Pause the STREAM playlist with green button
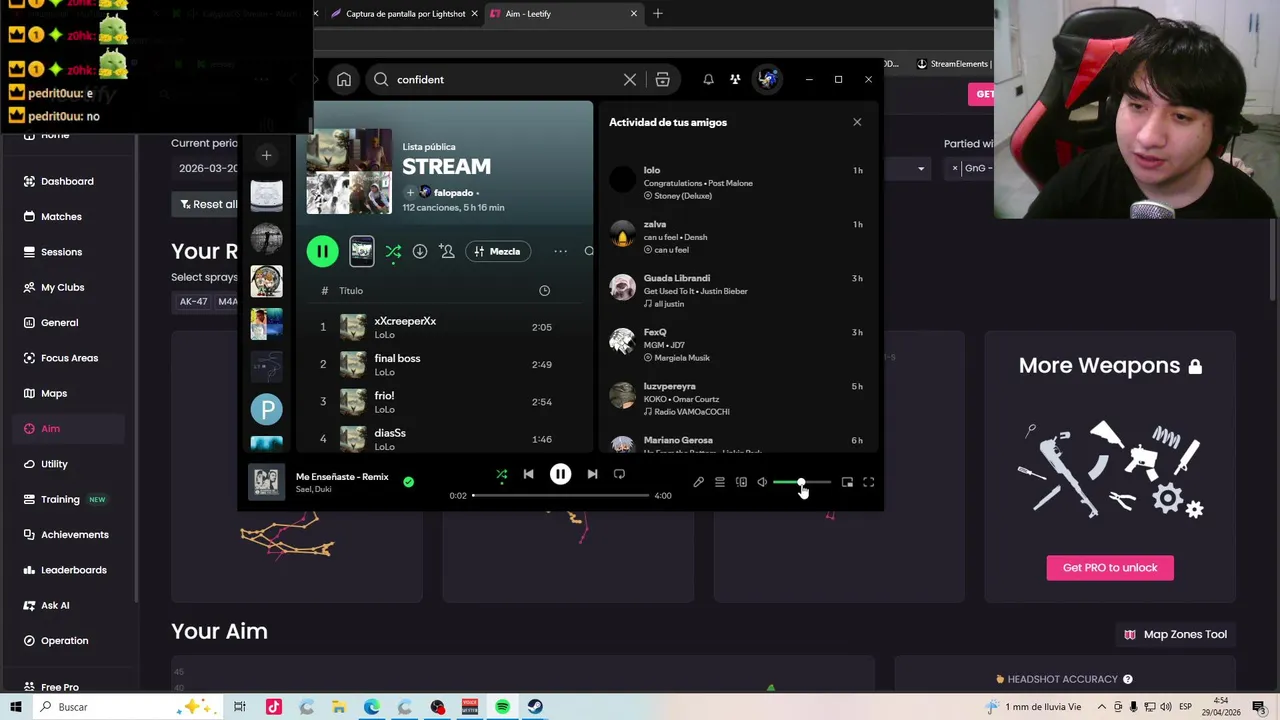The image size is (1280, 720). tap(322, 251)
